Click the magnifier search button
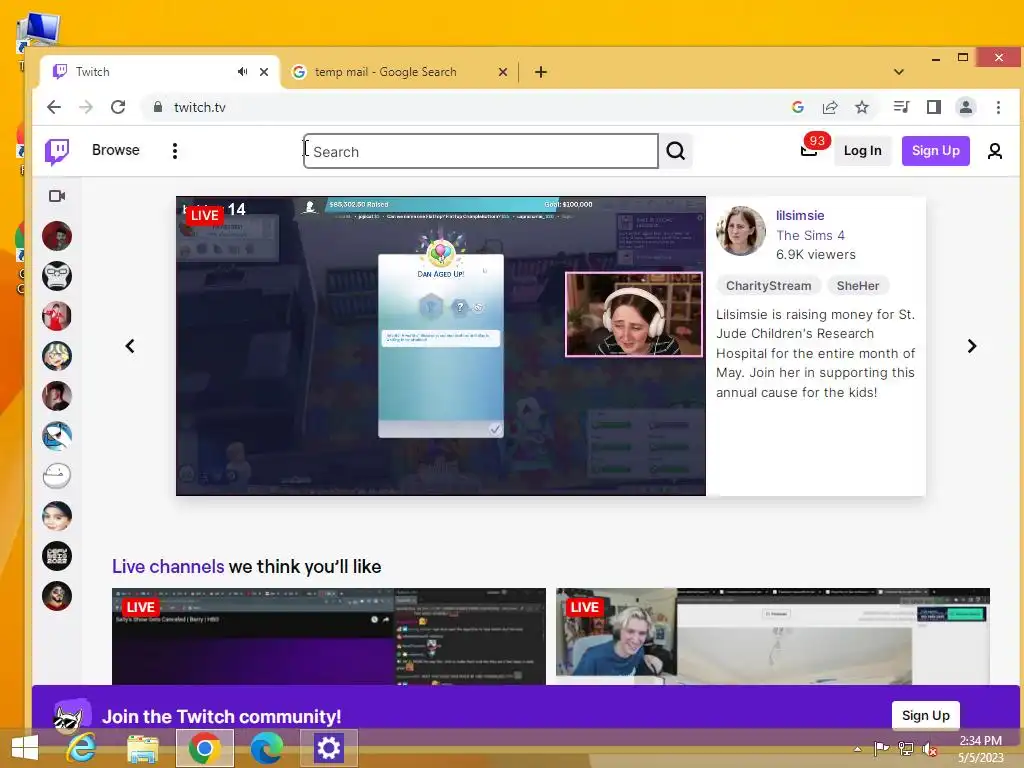Image resolution: width=1024 pixels, height=768 pixels. [676, 152]
